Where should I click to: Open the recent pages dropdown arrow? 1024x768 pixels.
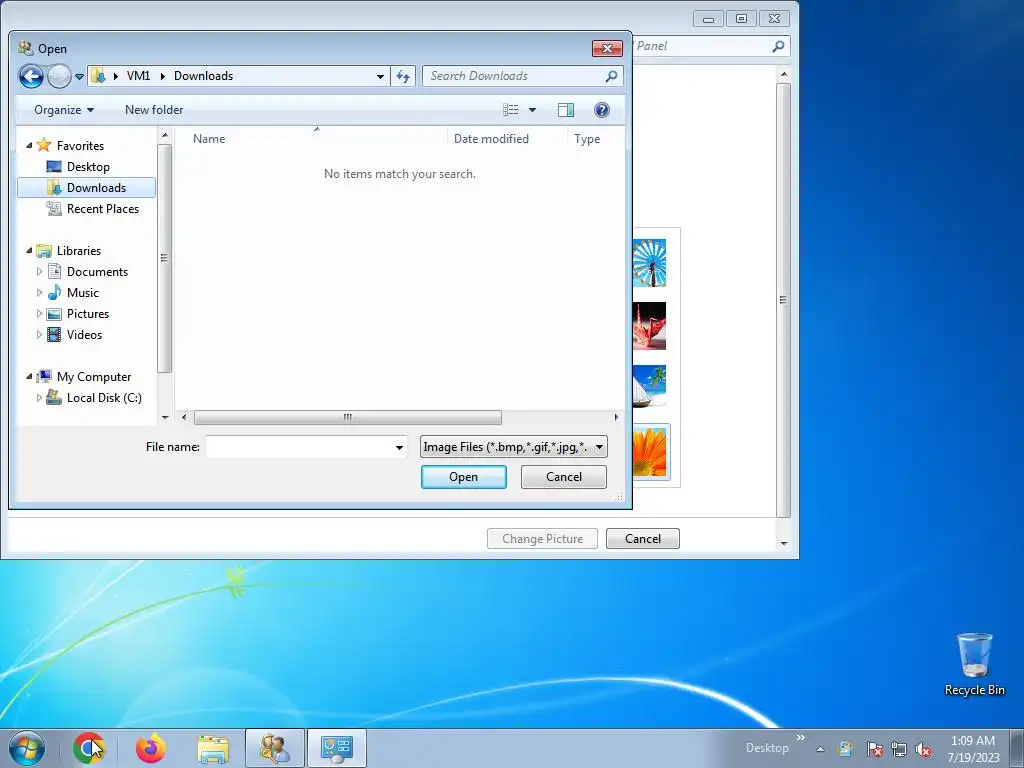coord(79,76)
